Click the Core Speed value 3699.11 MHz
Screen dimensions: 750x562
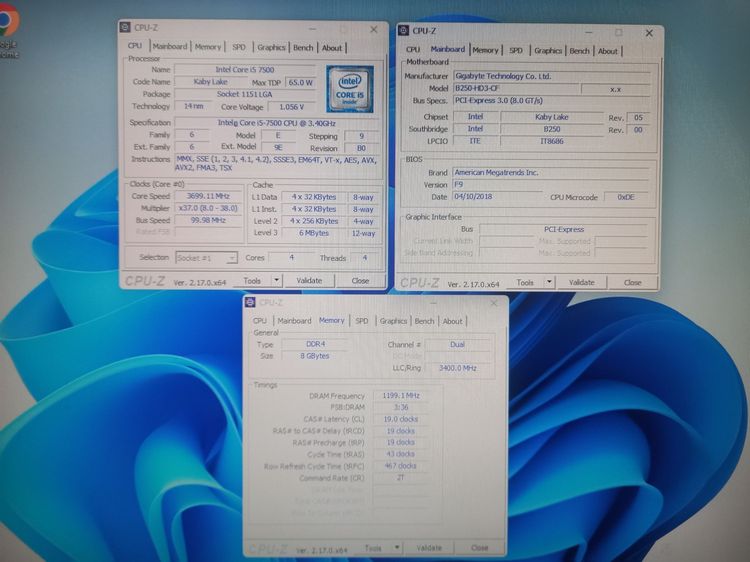click(208, 196)
